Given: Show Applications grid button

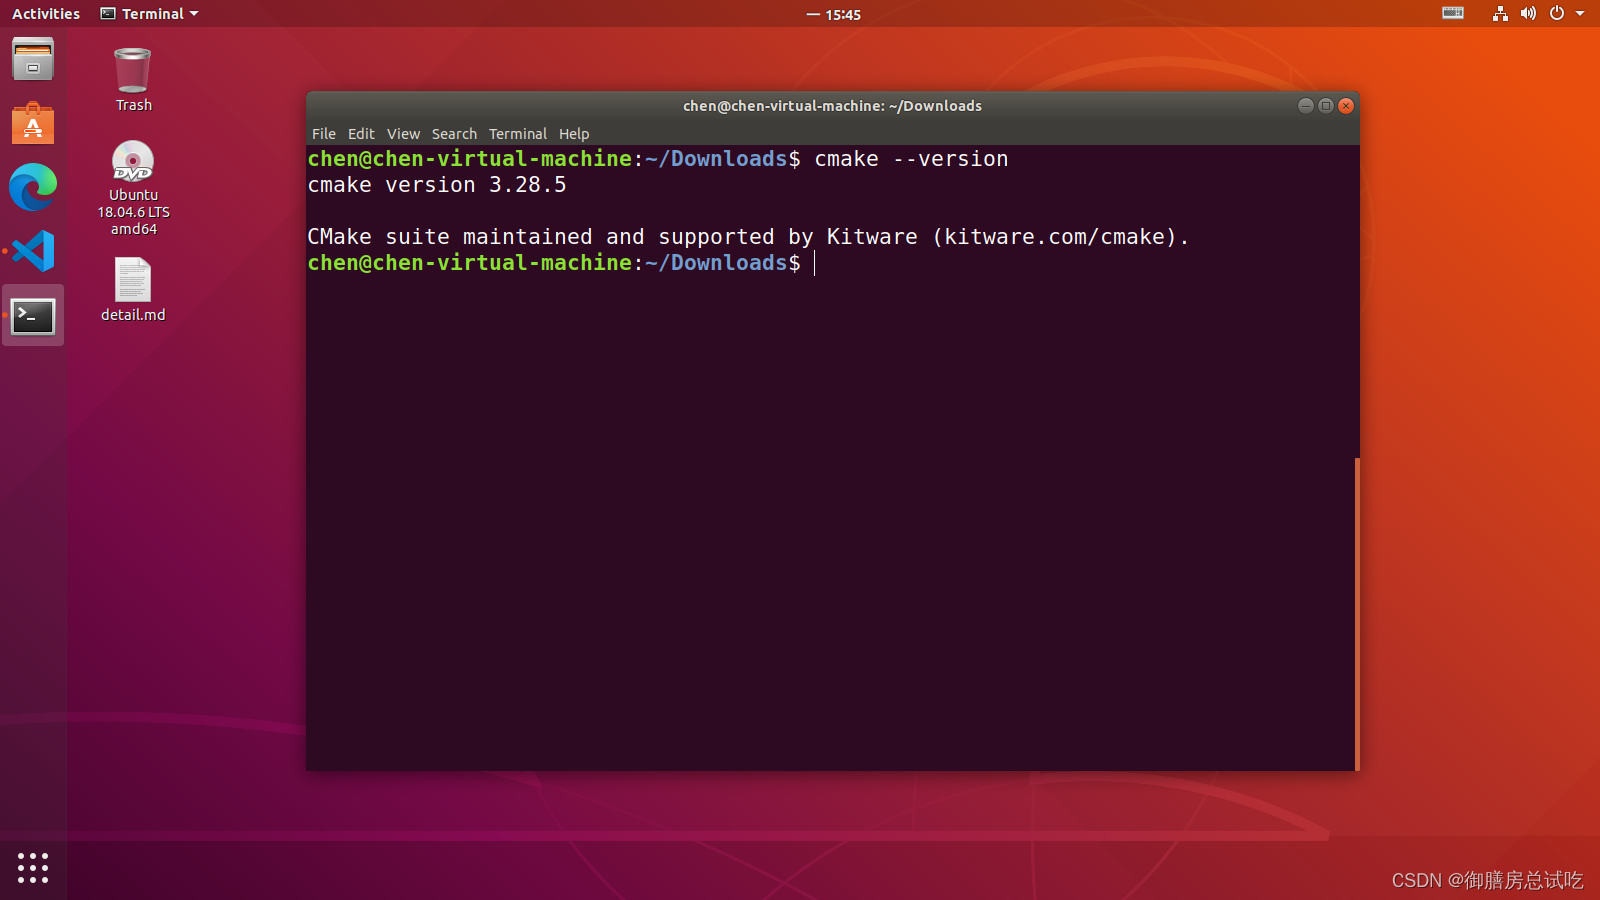Looking at the screenshot, I should coord(33,867).
